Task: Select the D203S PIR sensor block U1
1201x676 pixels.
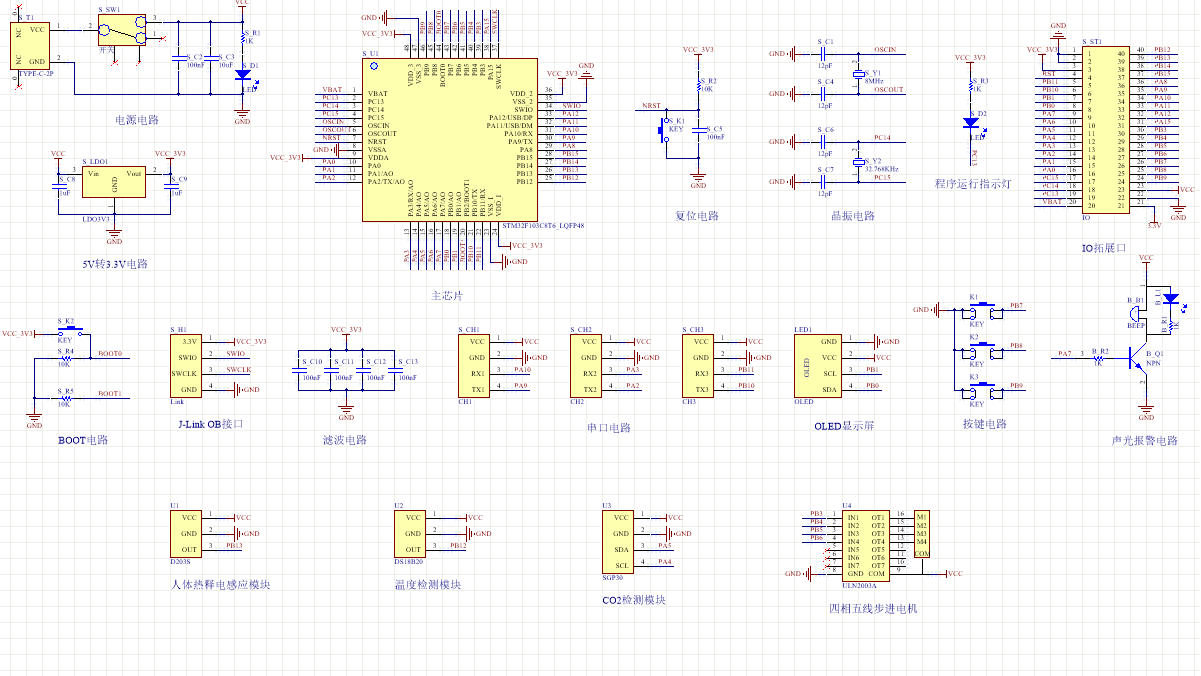Action: point(185,533)
